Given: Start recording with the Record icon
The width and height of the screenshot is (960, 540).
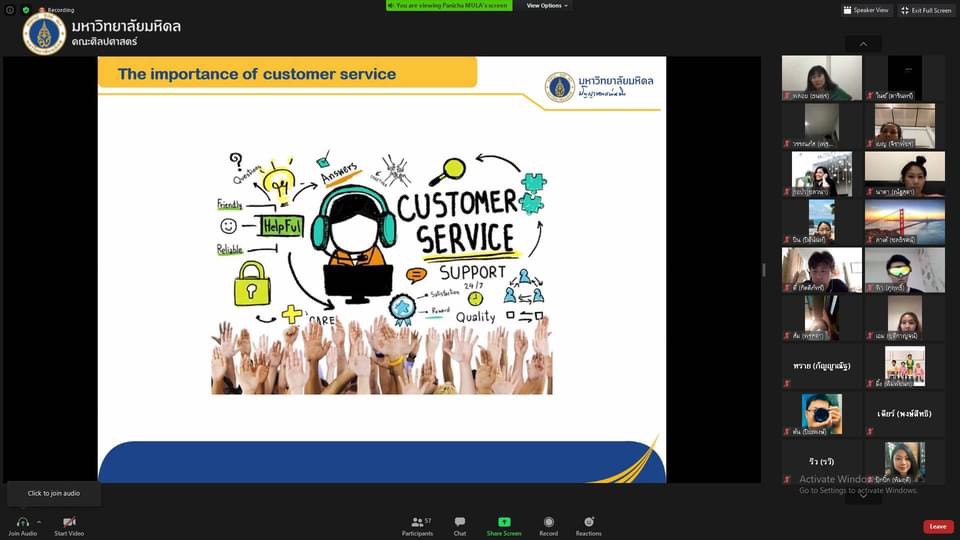Looking at the screenshot, I should pyautogui.click(x=548, y=521).
